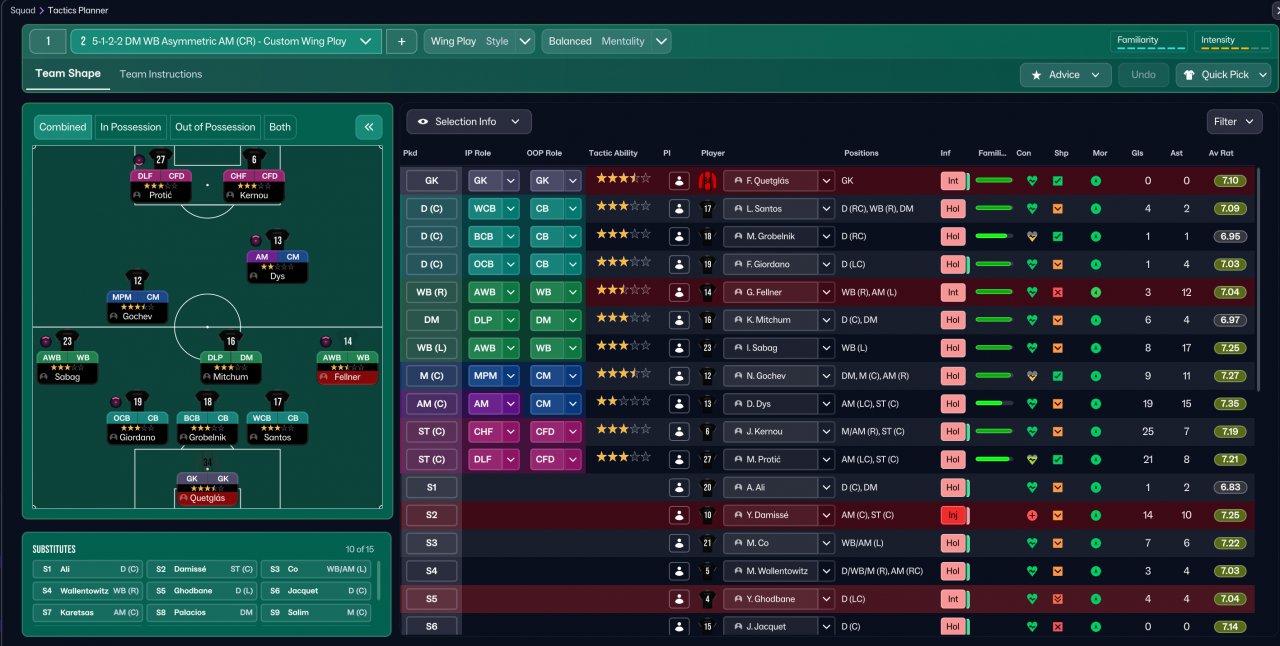Show Out of Possession pitch view
1280x646 pixels.
[215, 127]
